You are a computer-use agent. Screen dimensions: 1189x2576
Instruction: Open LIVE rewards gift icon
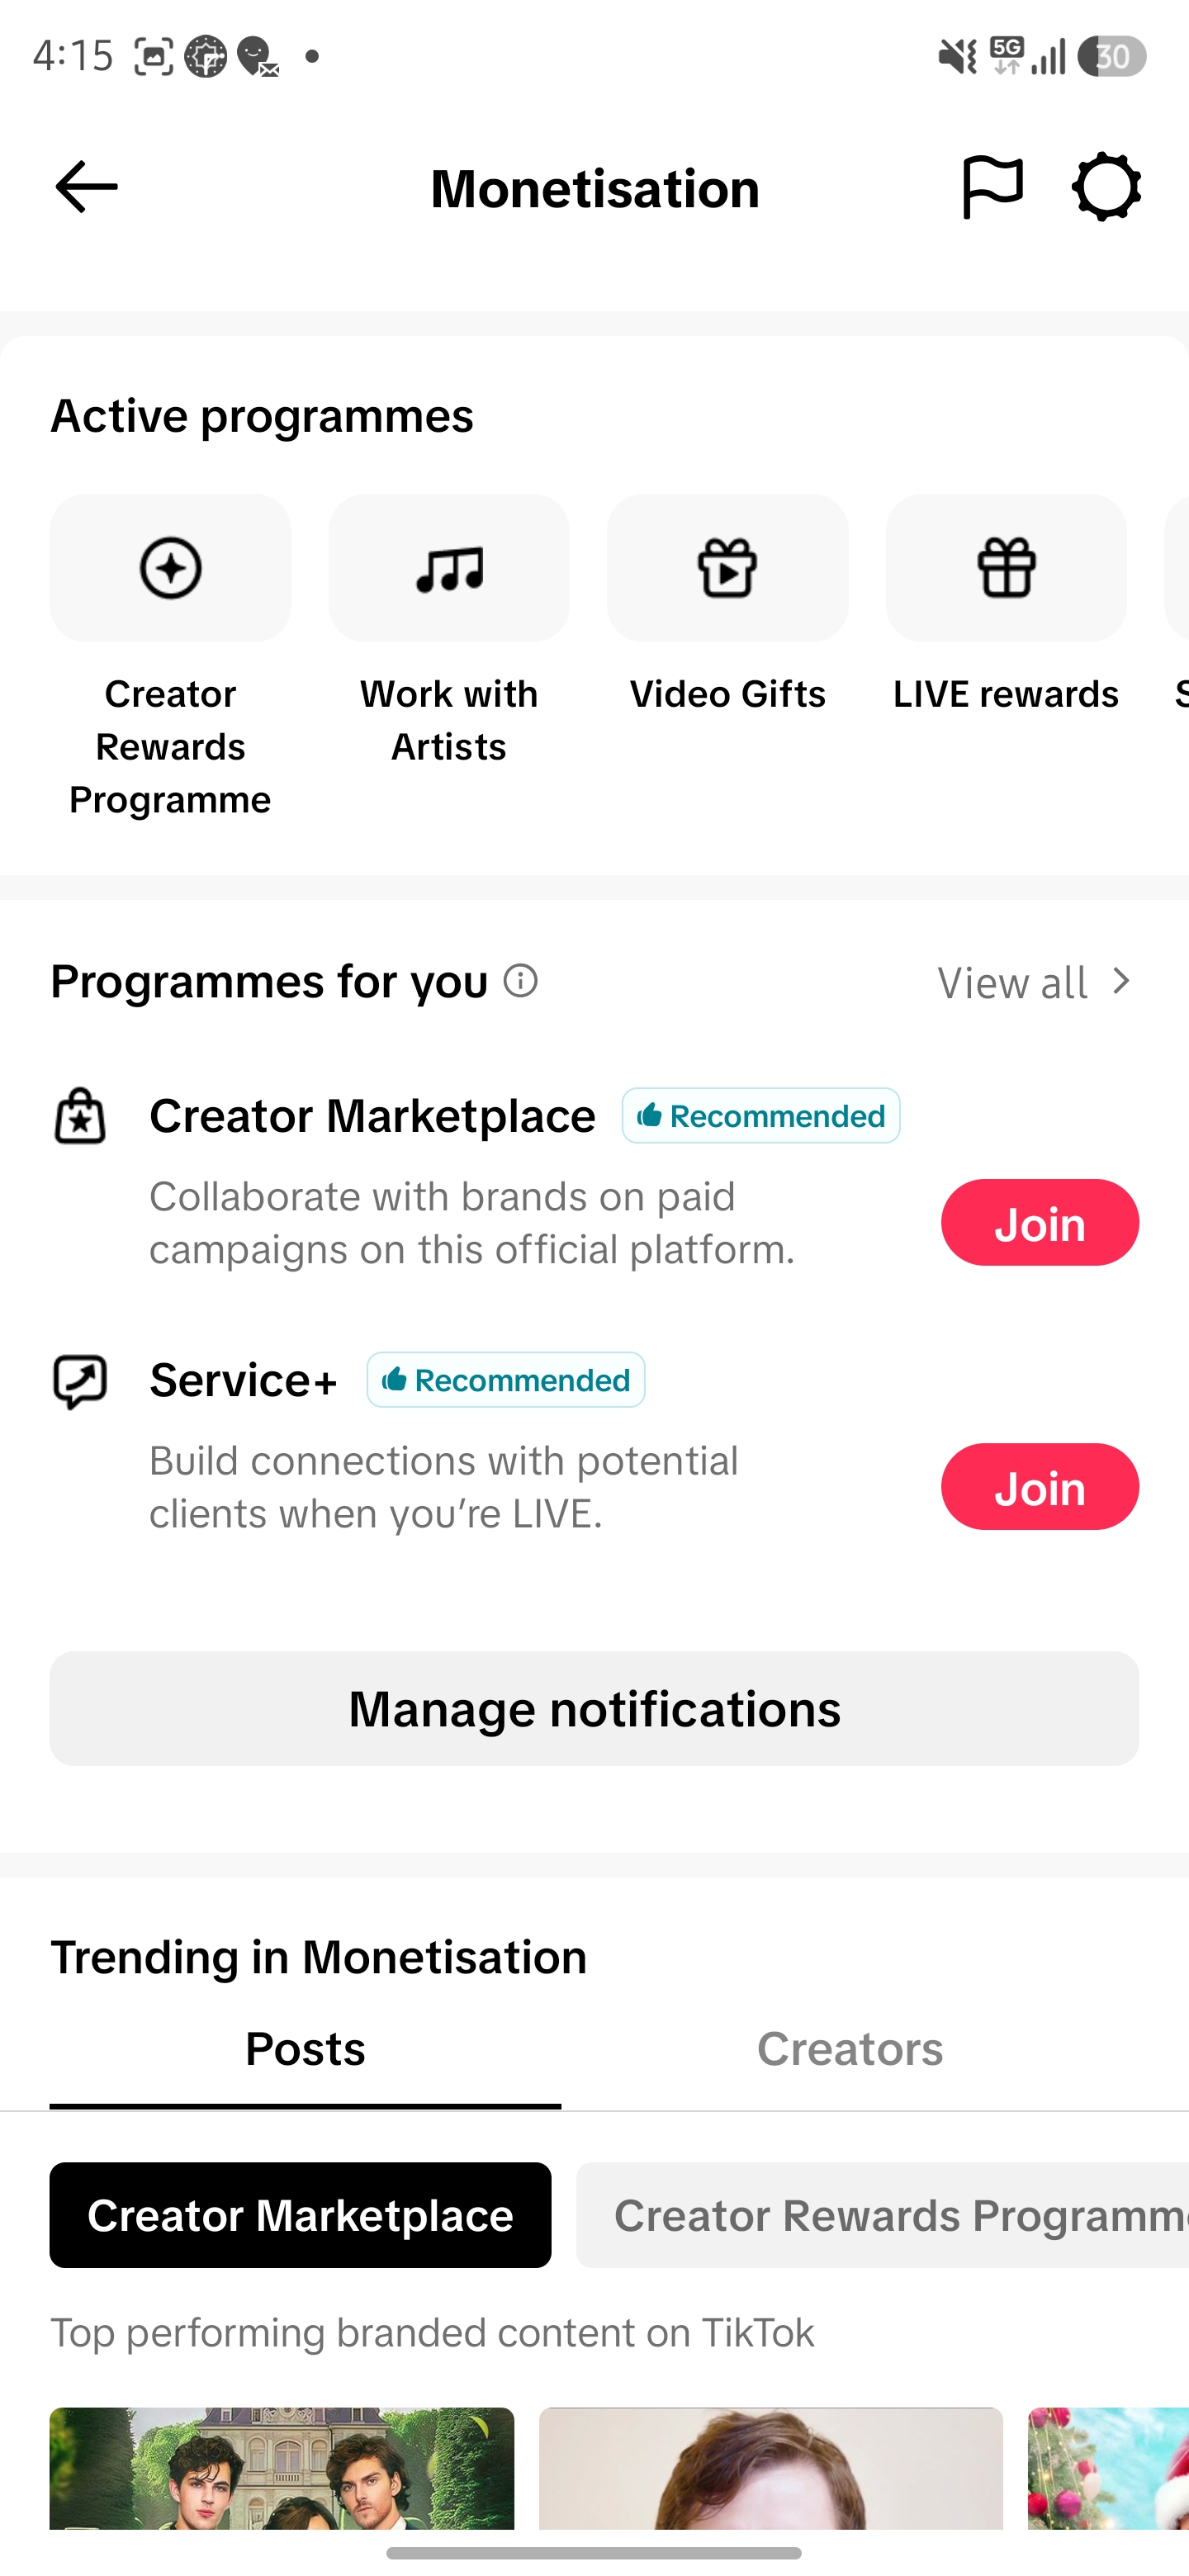point(1006,568)
